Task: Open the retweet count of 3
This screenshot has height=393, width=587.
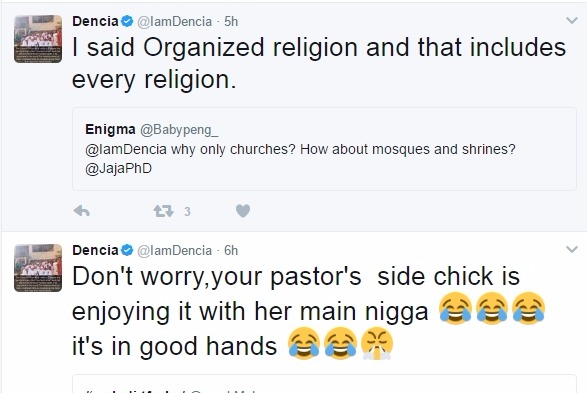Action: [188, 211]
